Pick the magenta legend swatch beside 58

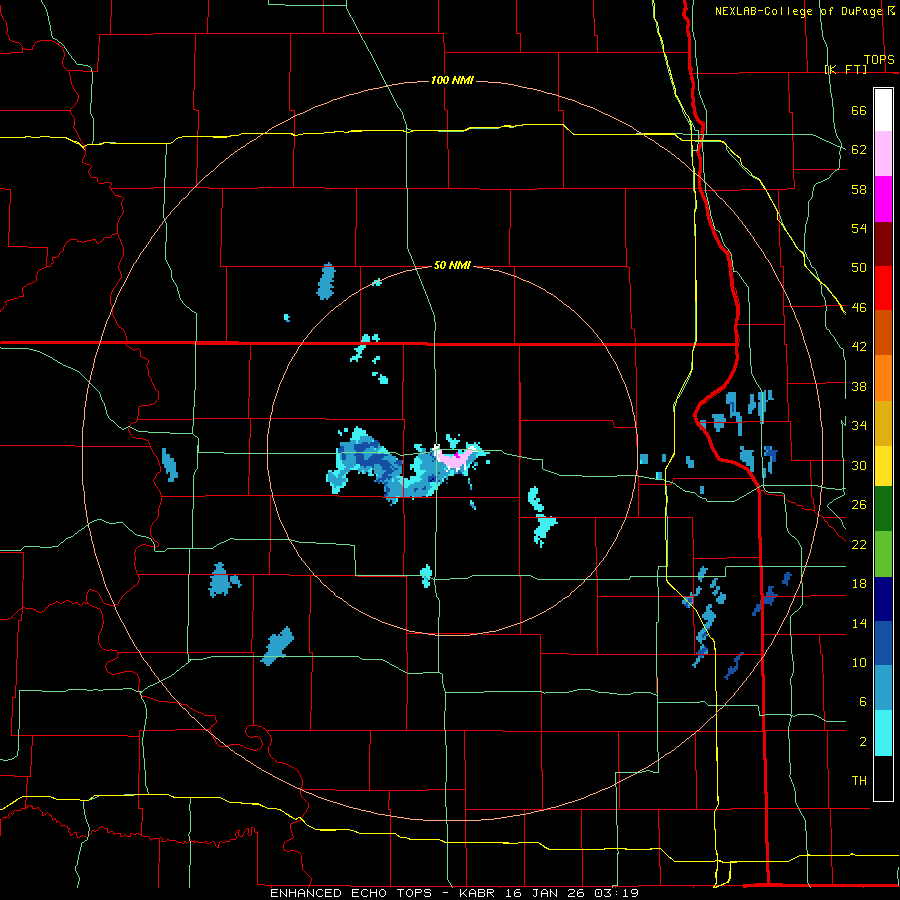[x=883, y=199]
